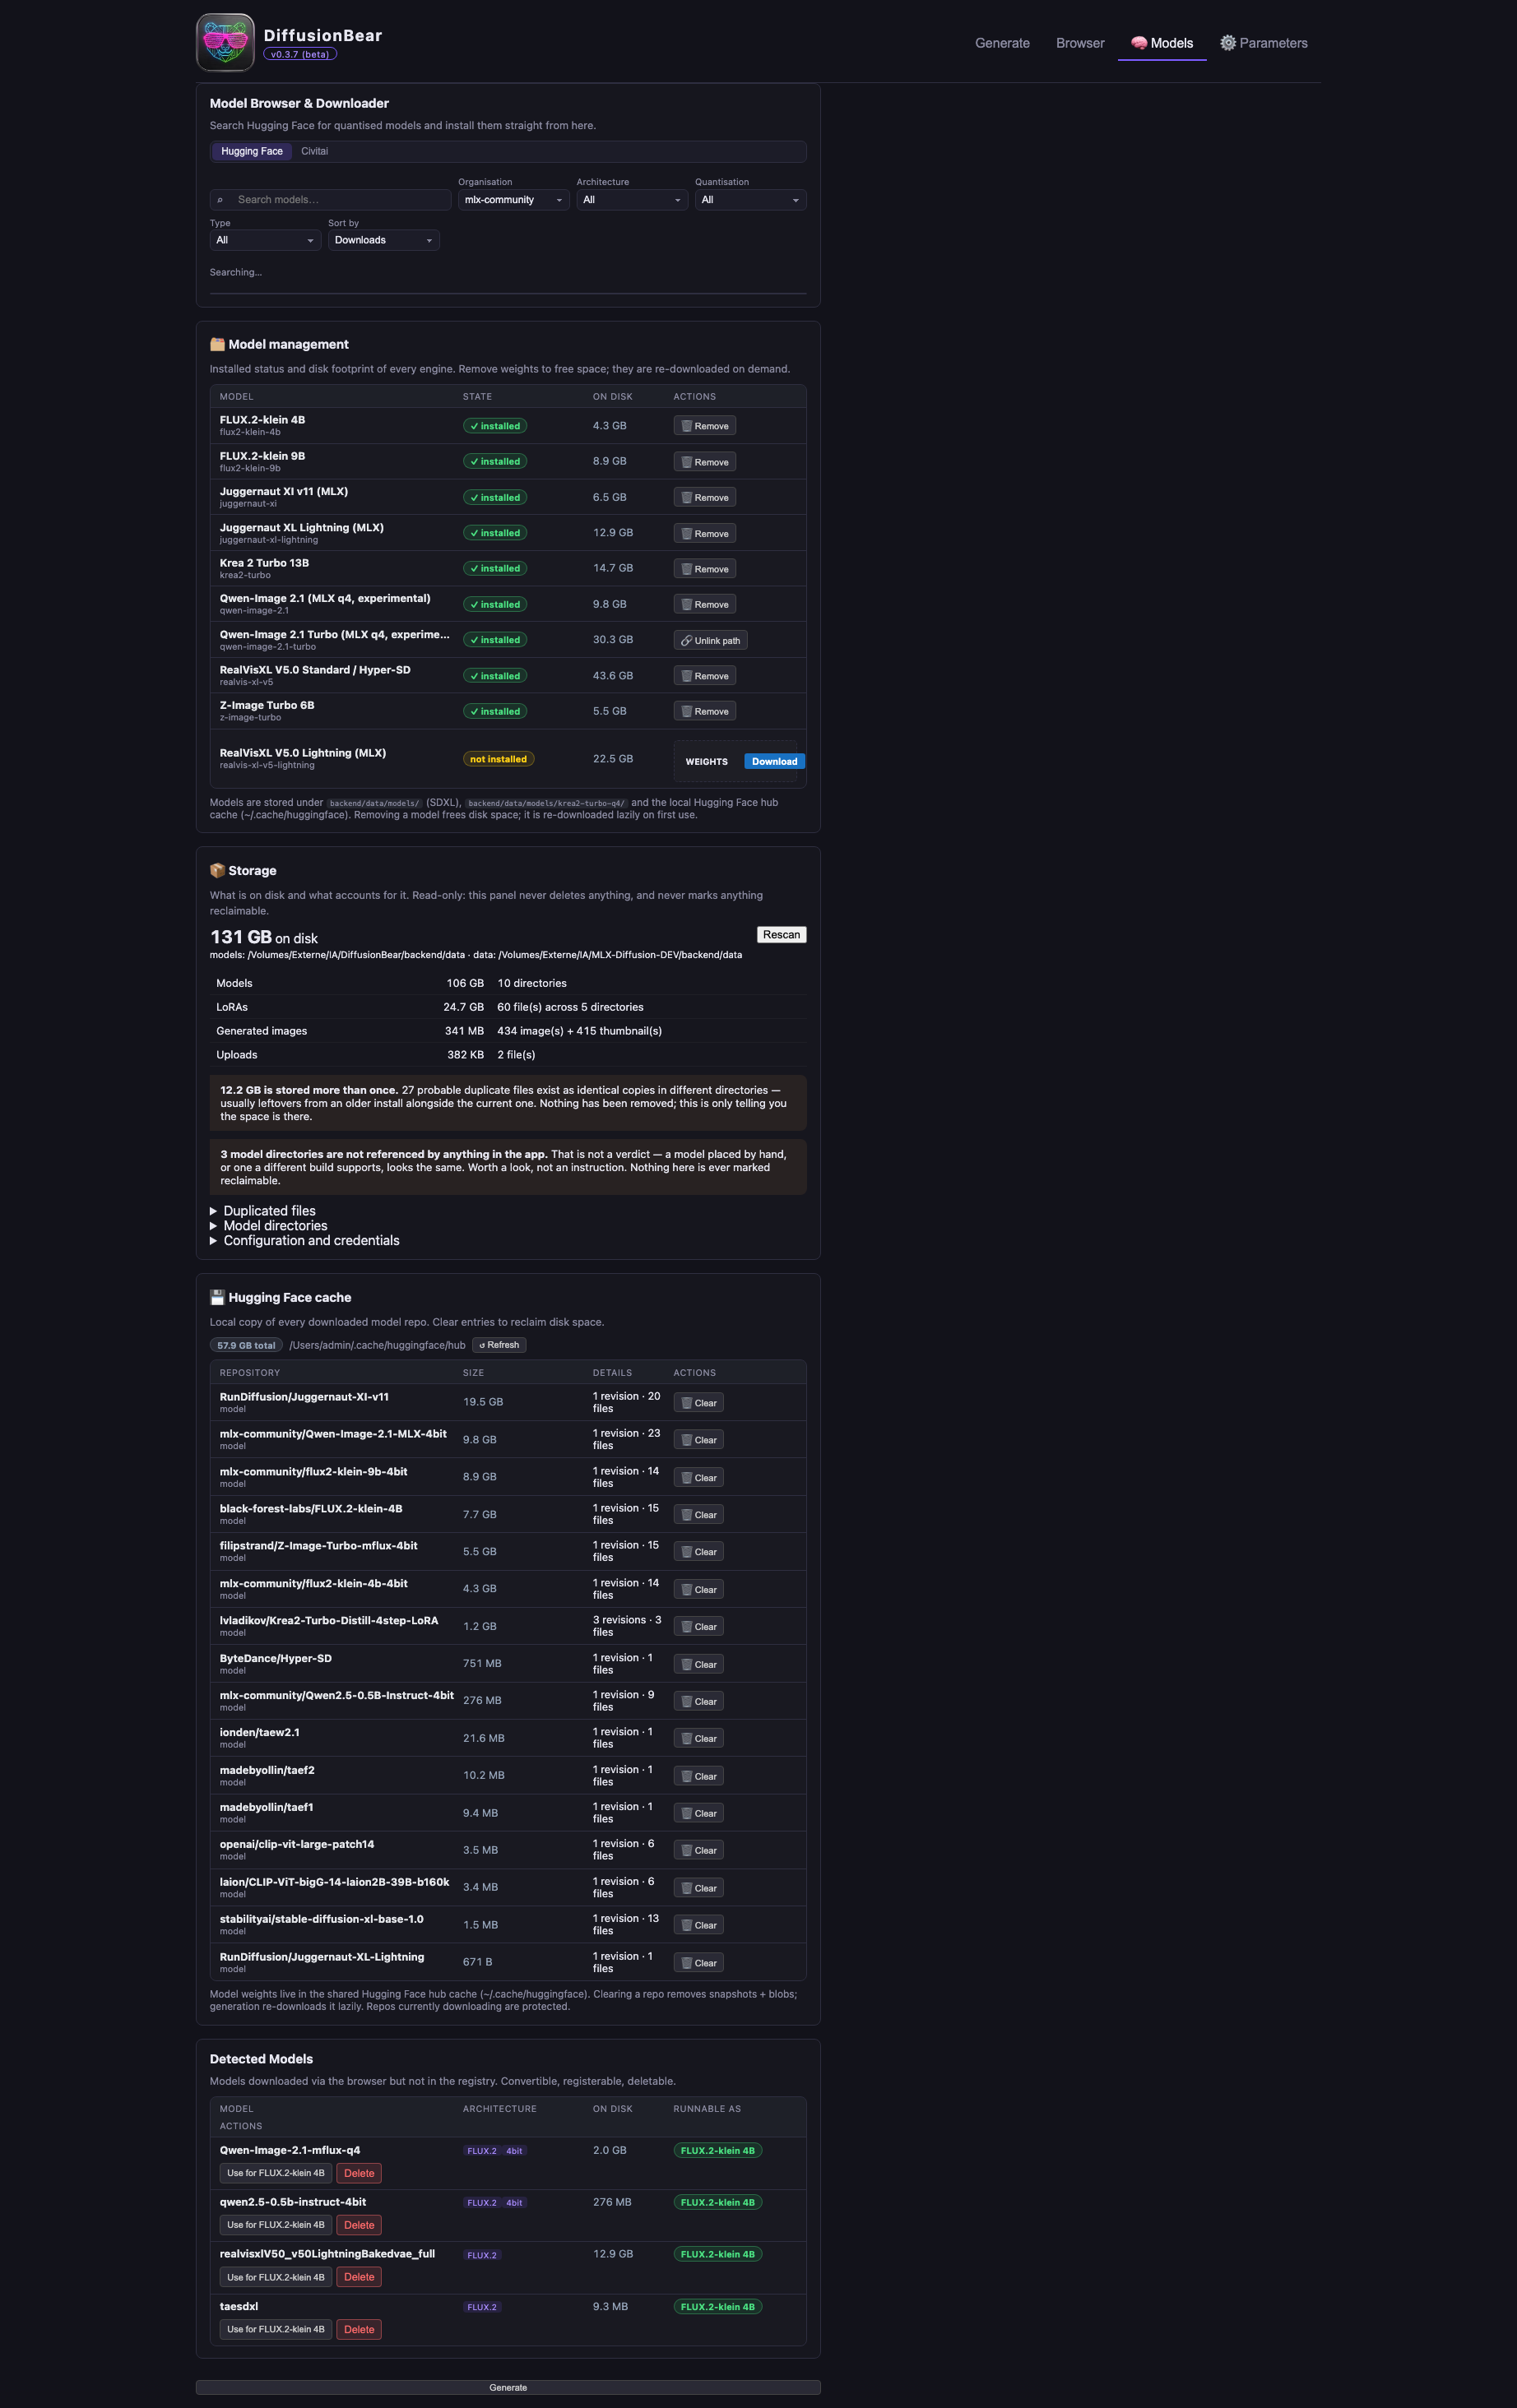Expand Configuration and credentials section
Image resolution: width=1517 pixels, height=2408 pixels.
click(x=305, y=1241)
